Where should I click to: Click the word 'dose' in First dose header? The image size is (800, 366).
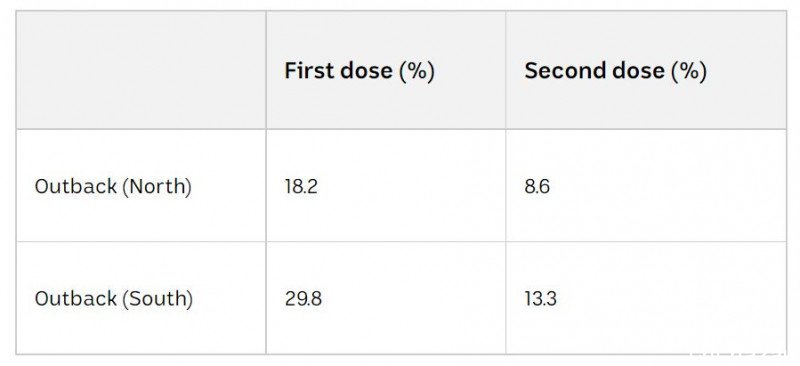[366, 70]
